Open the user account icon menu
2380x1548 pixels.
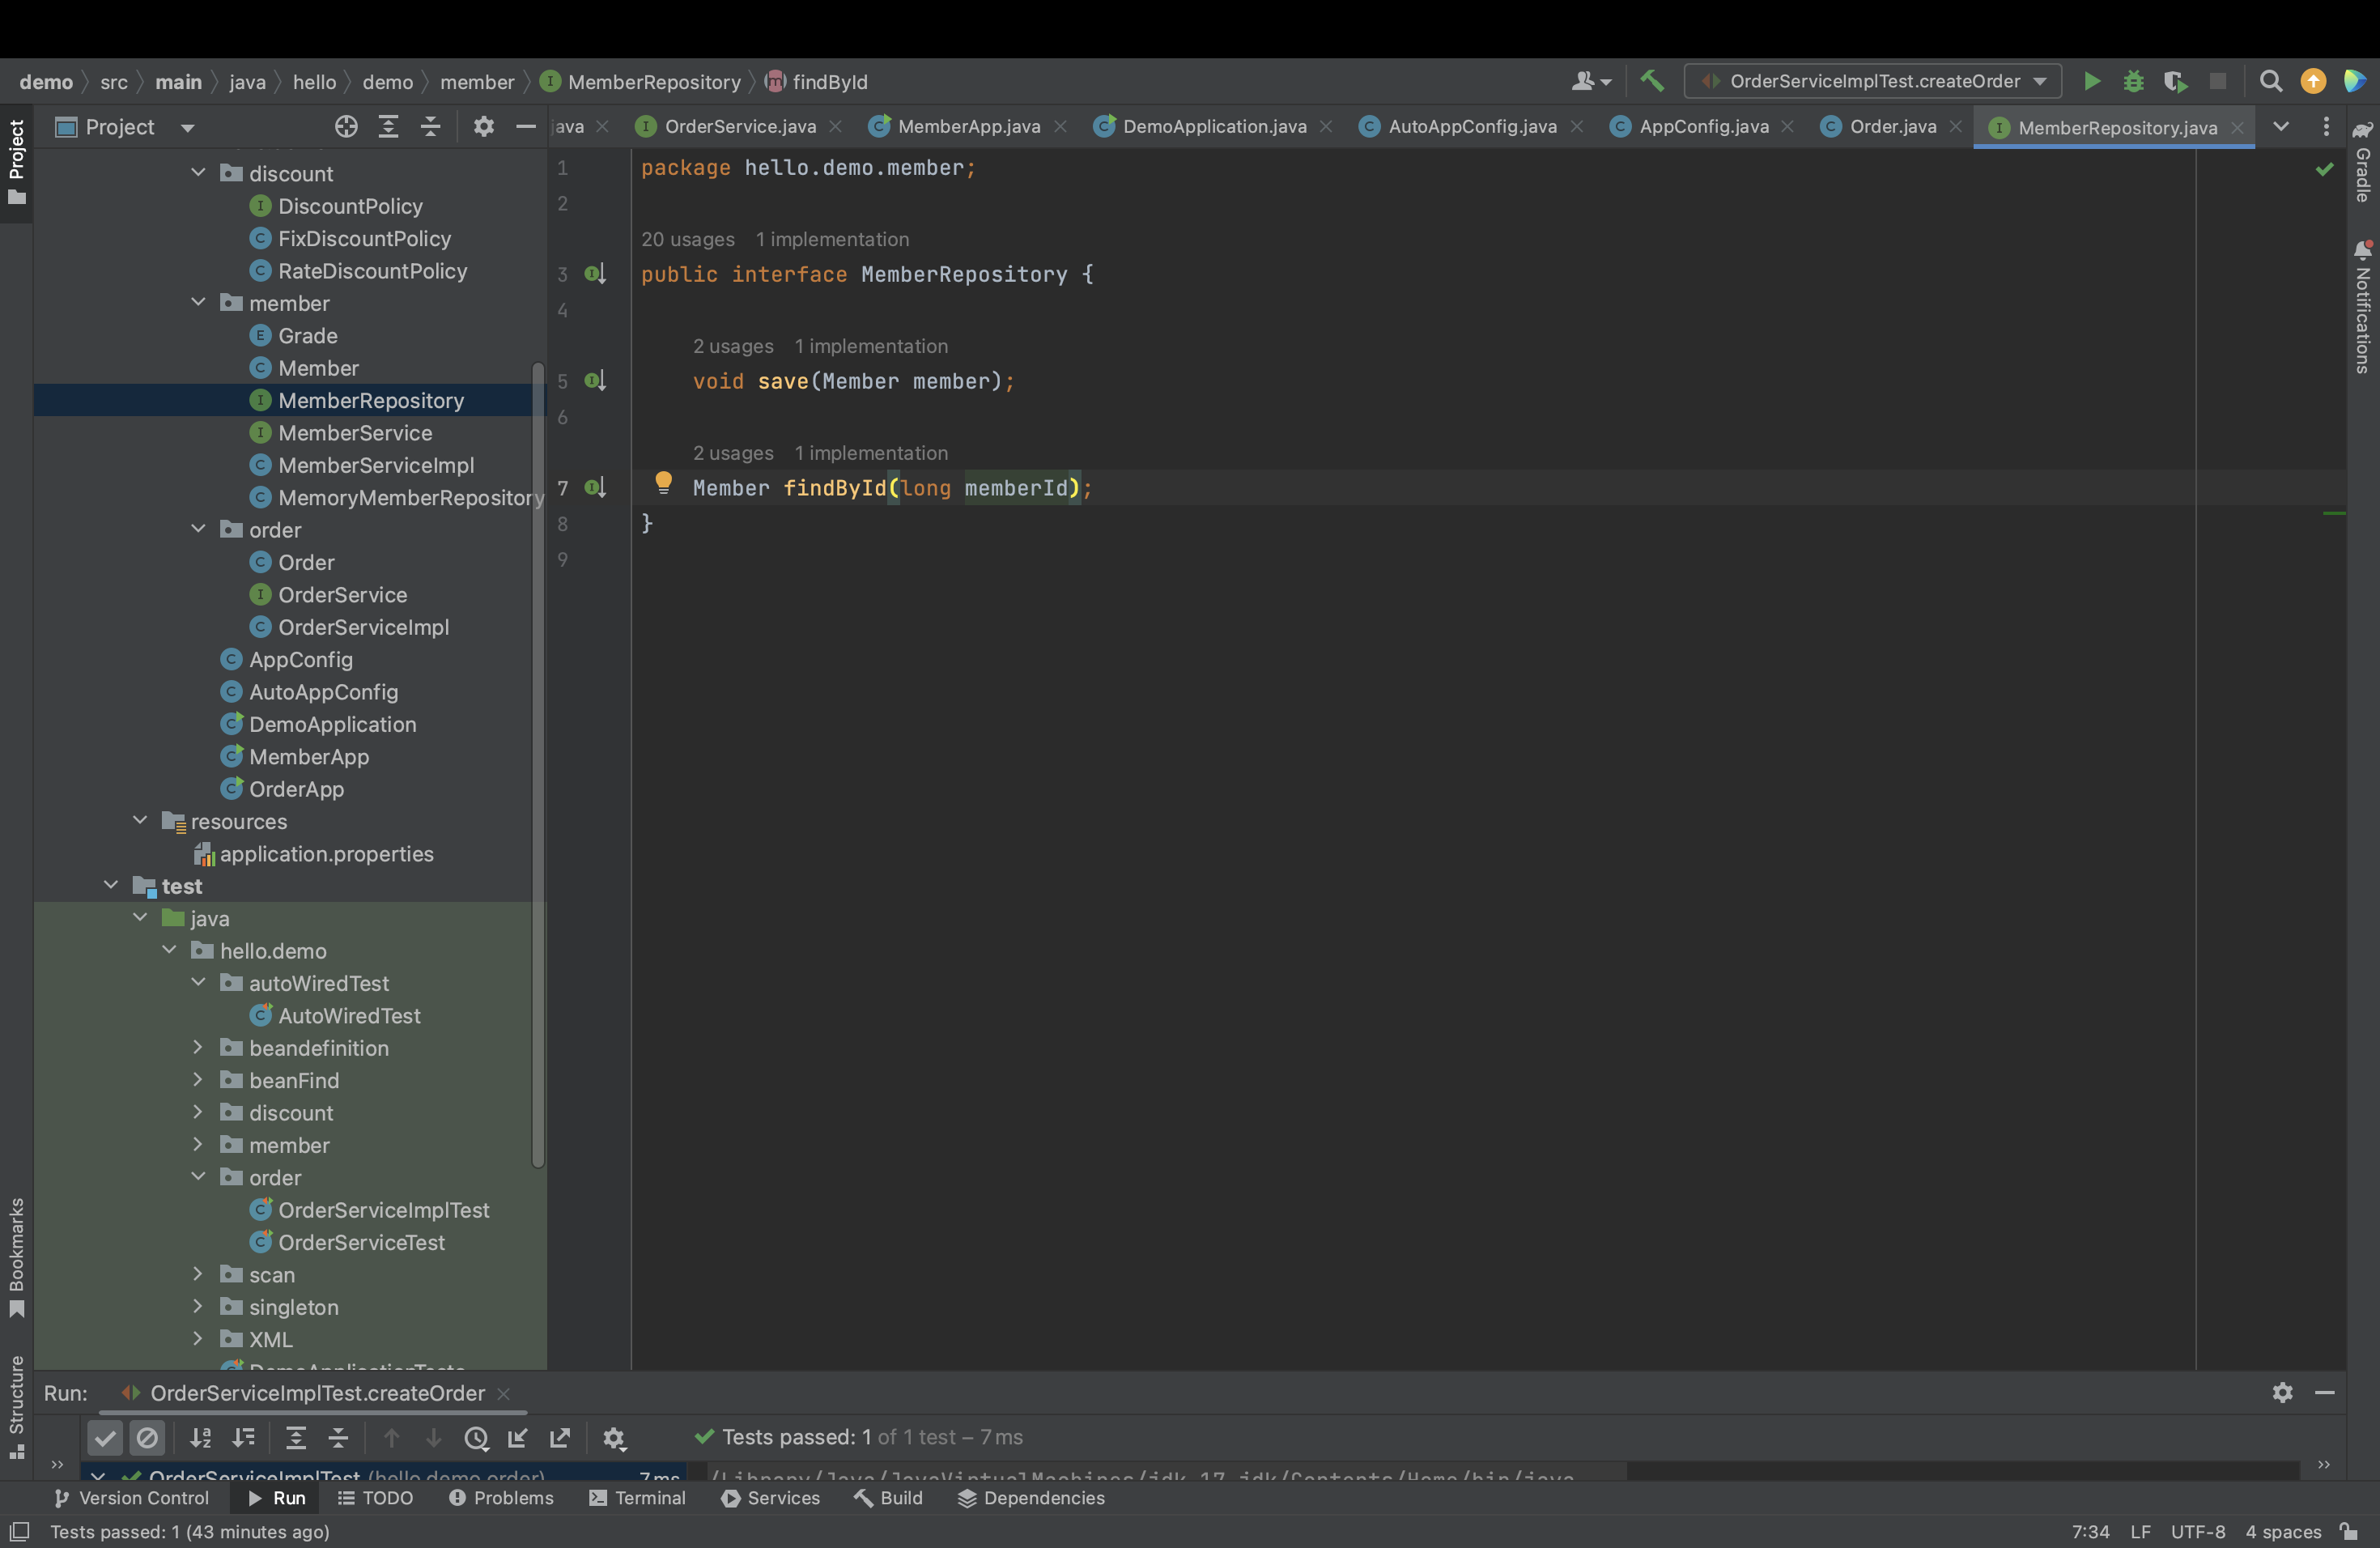[x=1591, y=81]
